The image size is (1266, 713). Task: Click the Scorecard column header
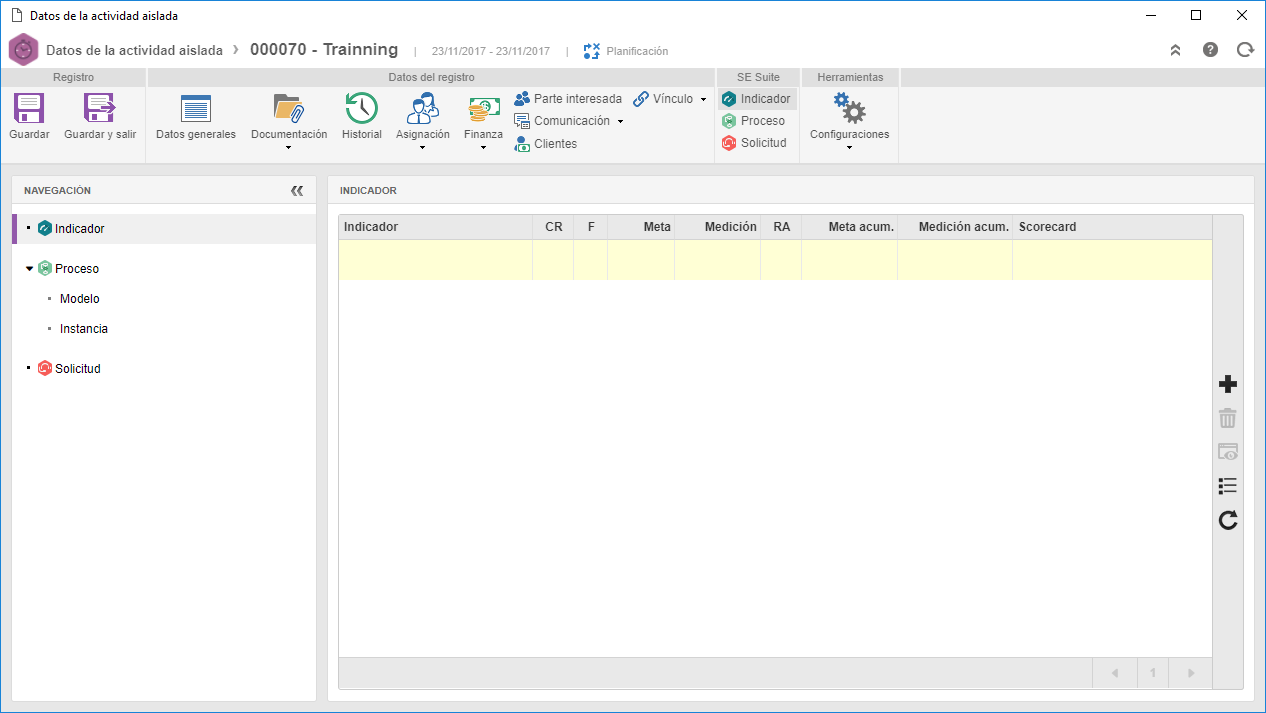point(1112,227)
